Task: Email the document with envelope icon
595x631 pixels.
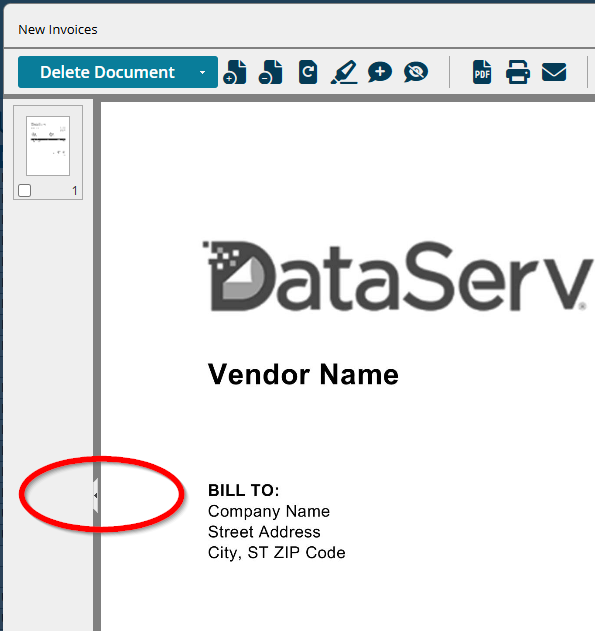Action: click(554, 72)
